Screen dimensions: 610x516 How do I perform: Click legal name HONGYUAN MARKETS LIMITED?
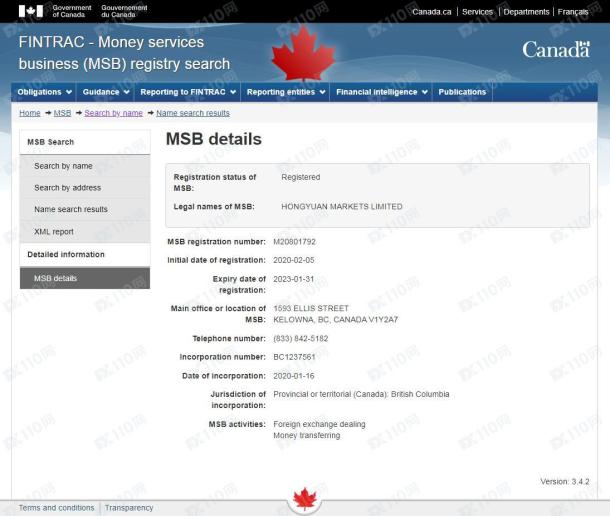342,207
